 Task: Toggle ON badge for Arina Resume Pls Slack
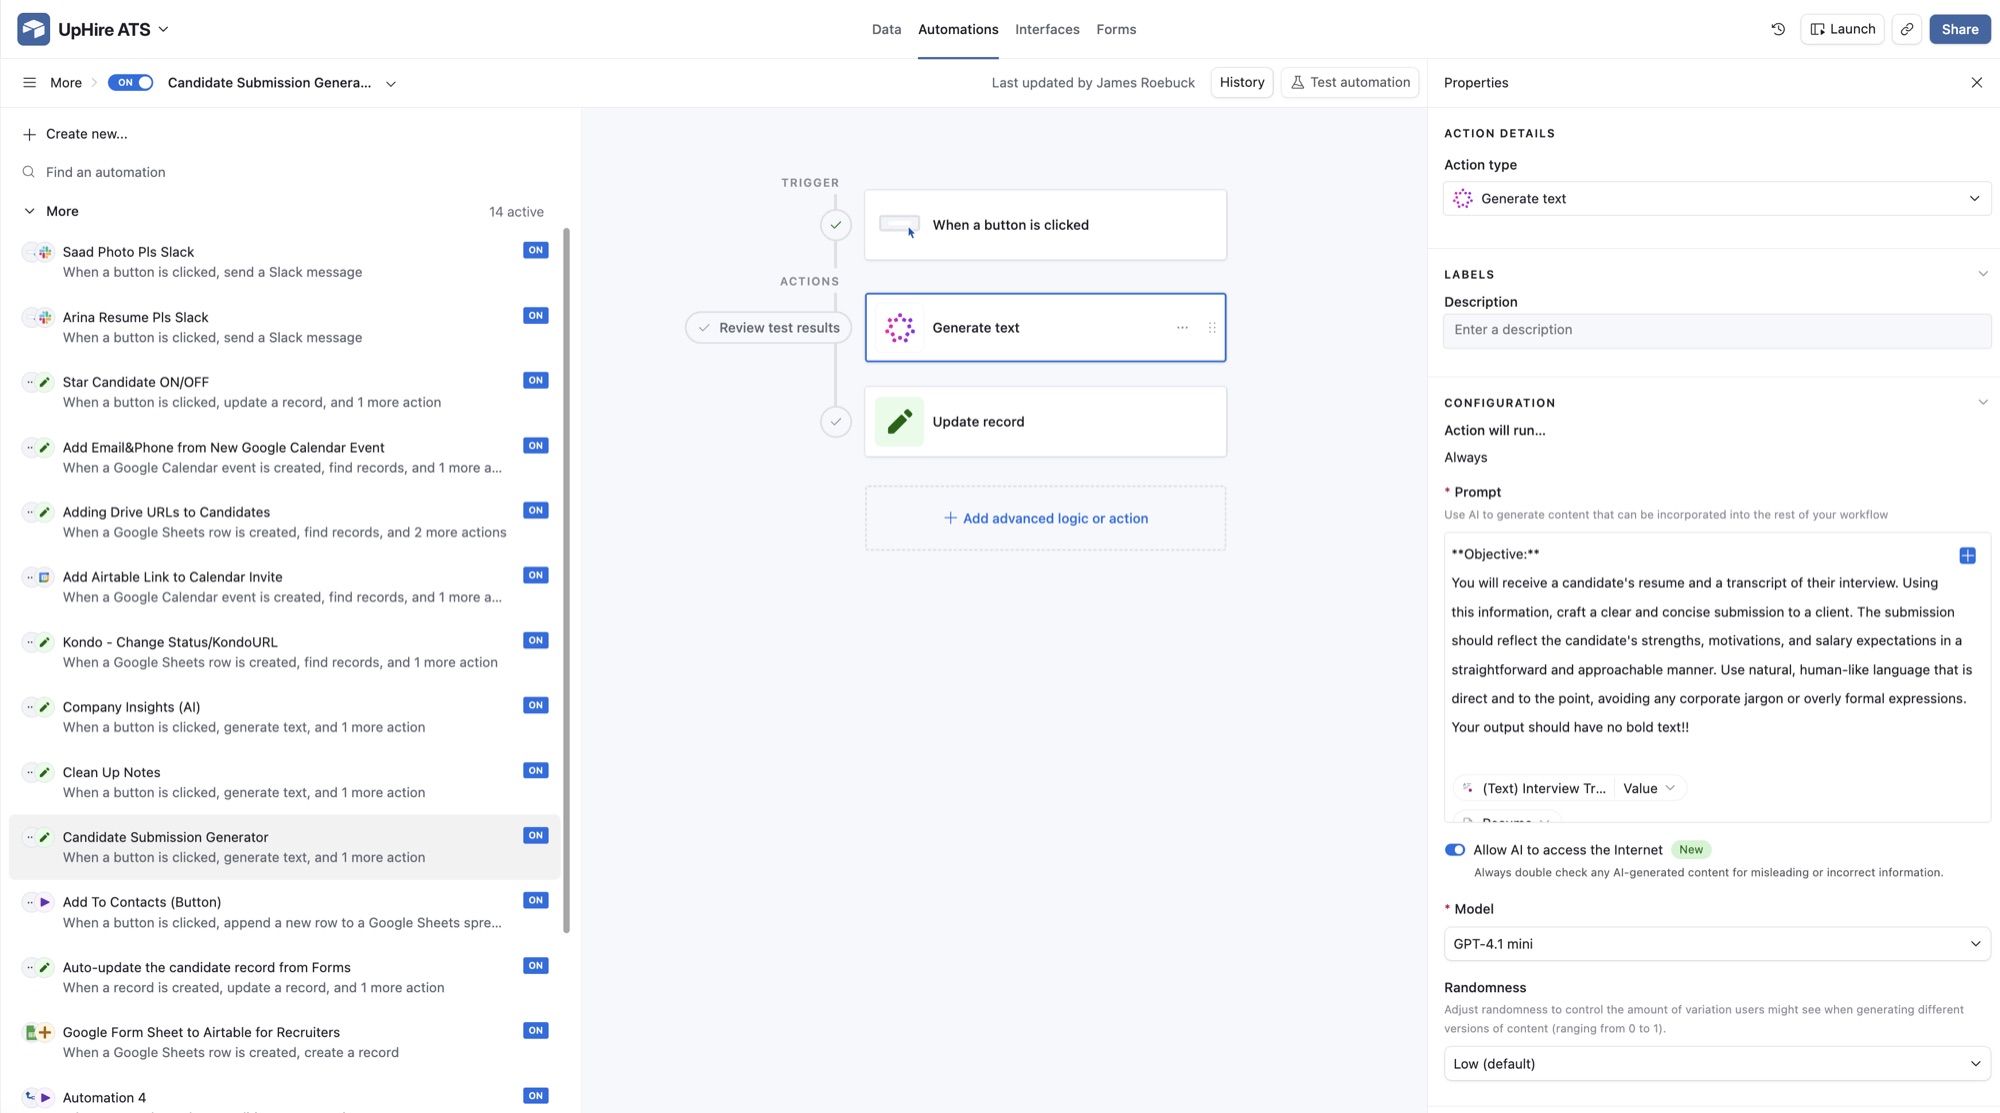(535, 315)
